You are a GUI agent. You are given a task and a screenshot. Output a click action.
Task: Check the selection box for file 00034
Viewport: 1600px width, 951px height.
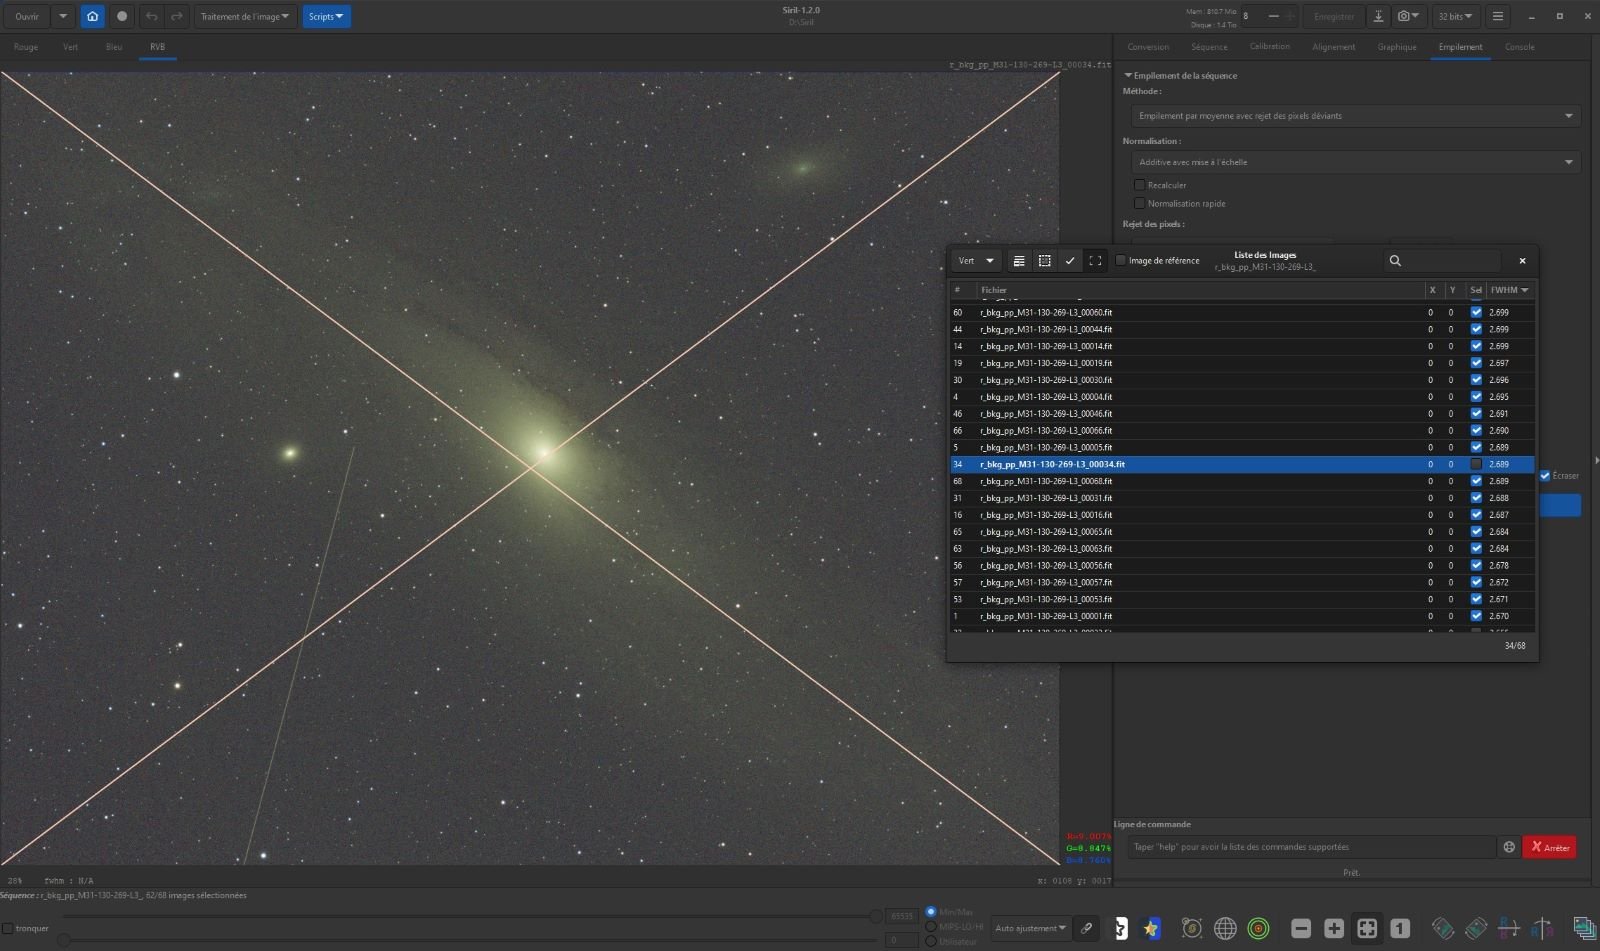(1476, 464)
